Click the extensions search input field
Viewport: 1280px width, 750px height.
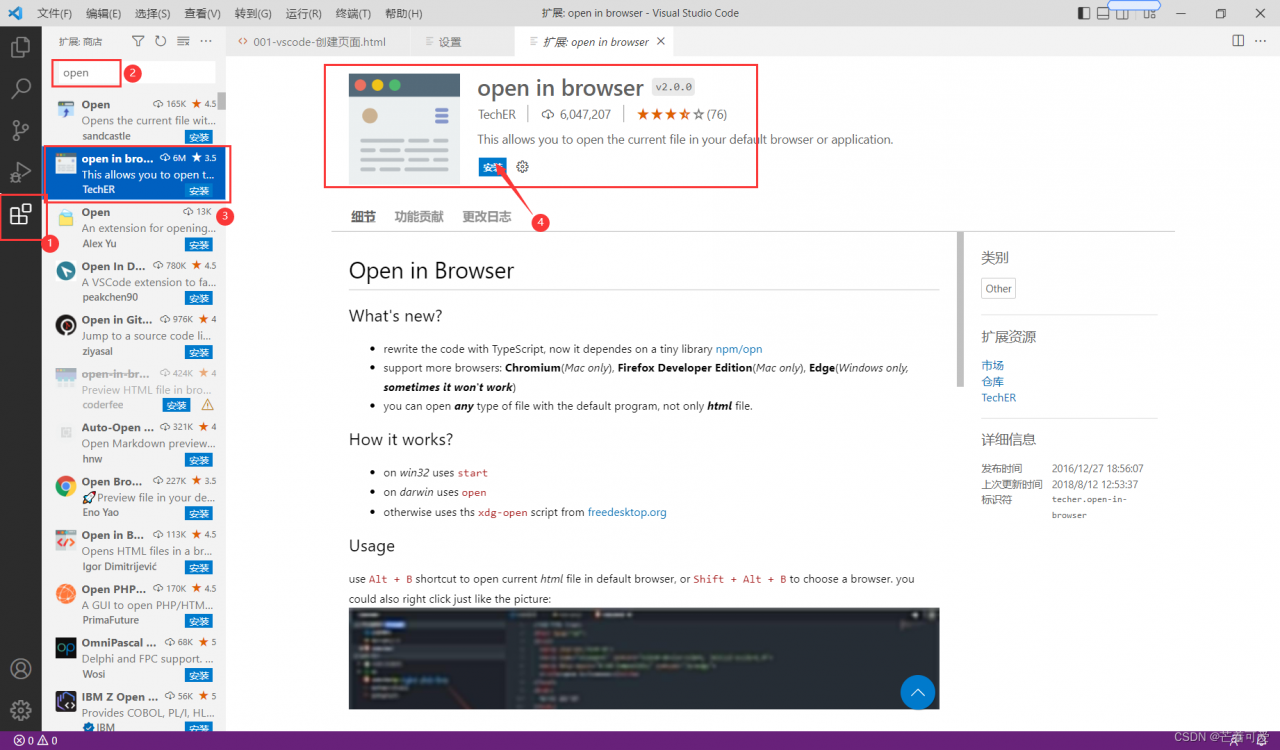pos(134,72)
